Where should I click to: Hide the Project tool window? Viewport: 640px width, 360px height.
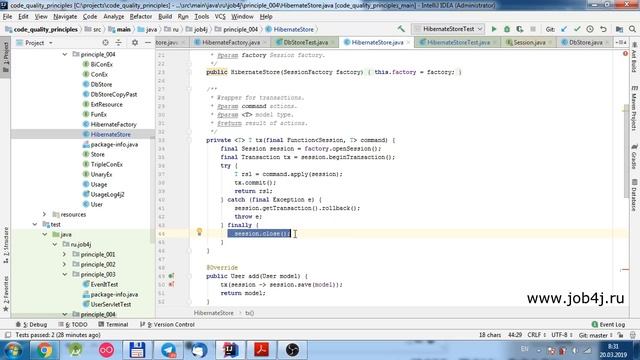tap(148, 42)
